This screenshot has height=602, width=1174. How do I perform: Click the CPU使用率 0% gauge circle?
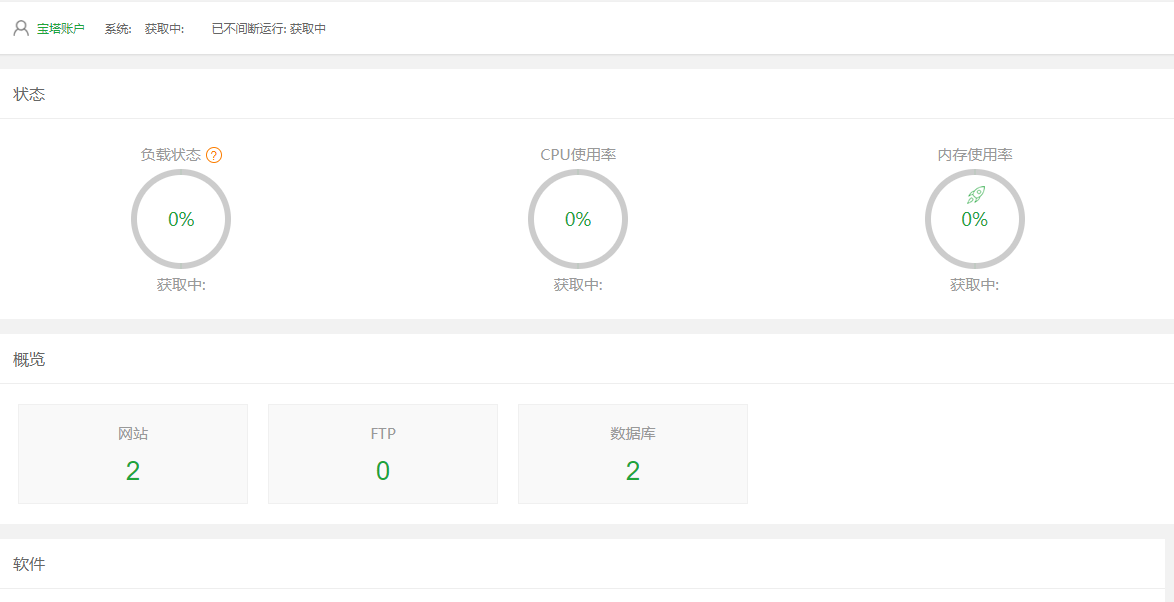(578, 219)
